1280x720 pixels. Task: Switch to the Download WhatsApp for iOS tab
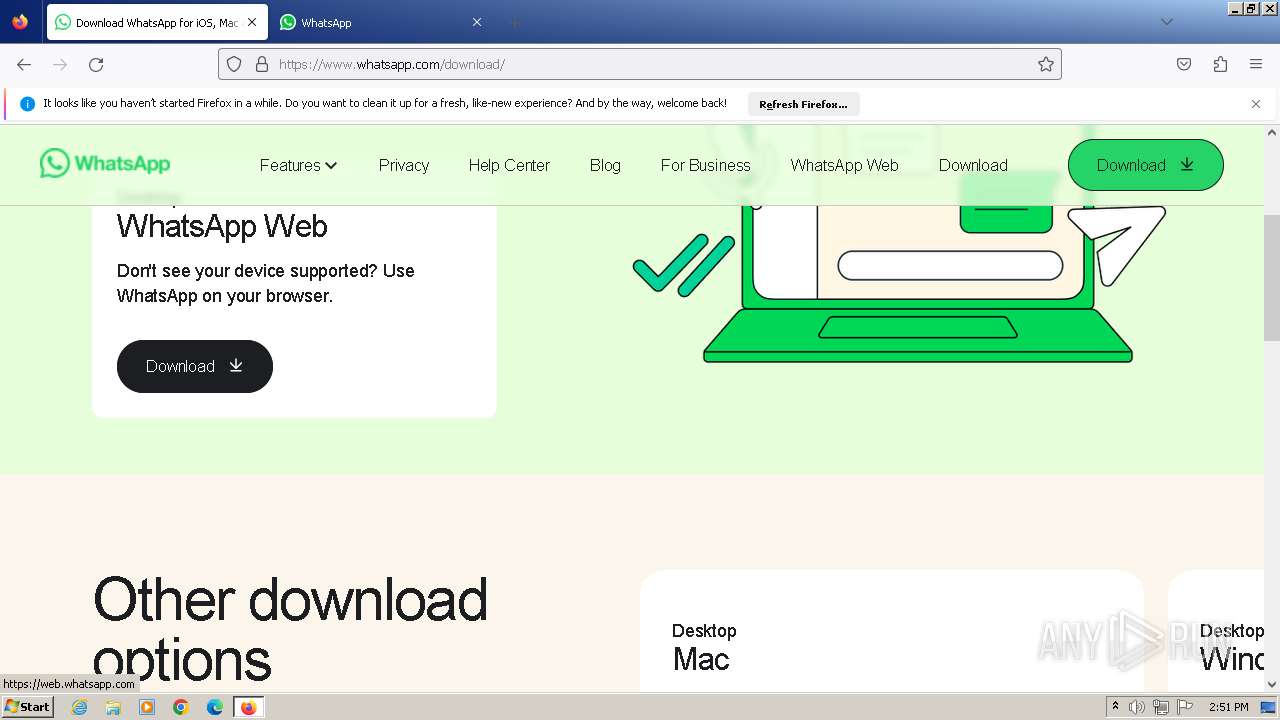click(x=157, y=22)
